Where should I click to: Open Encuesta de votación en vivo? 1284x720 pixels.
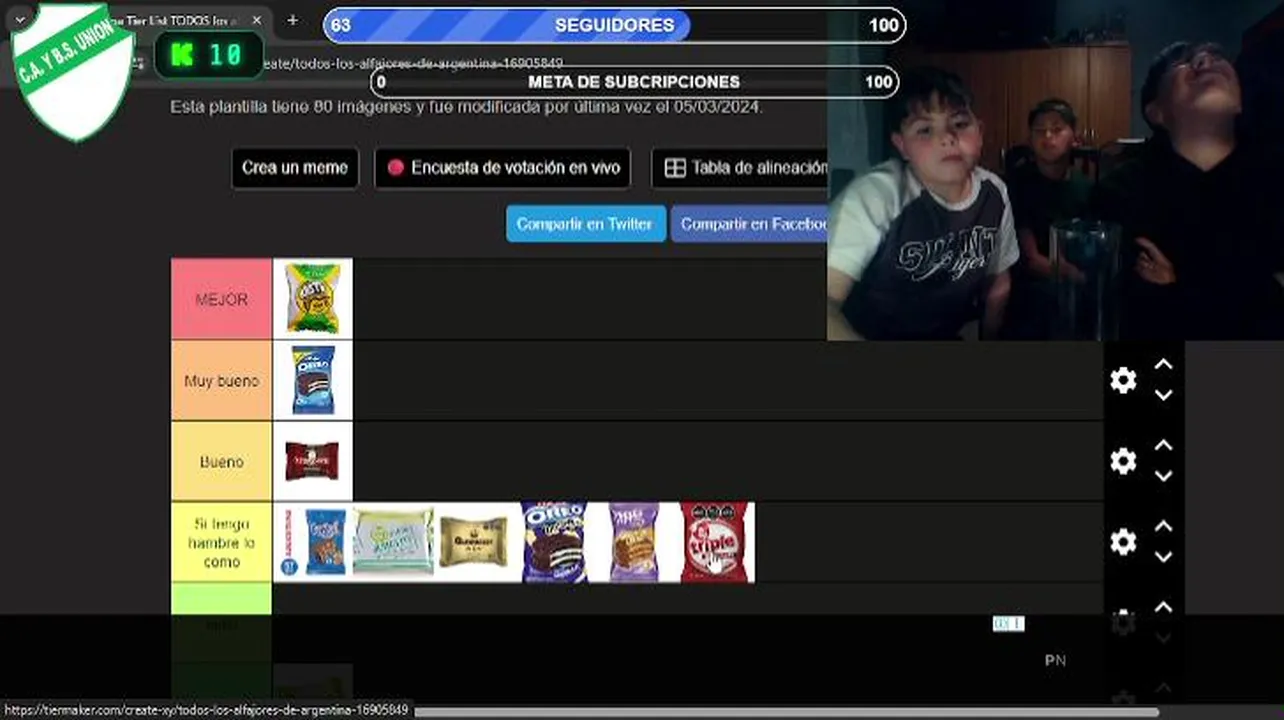point(503,168)
